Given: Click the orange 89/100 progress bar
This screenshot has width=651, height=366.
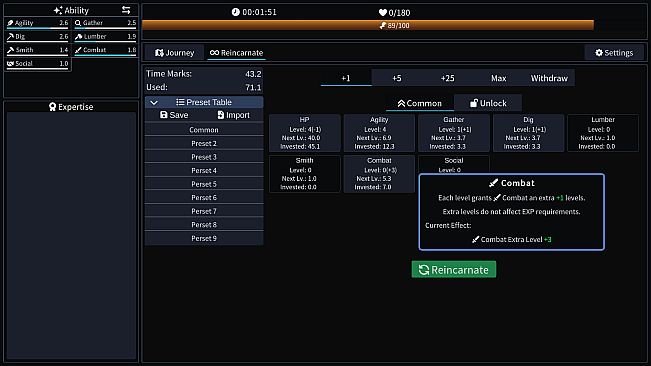Looking at the screenshot, I should tap(368, 25).
